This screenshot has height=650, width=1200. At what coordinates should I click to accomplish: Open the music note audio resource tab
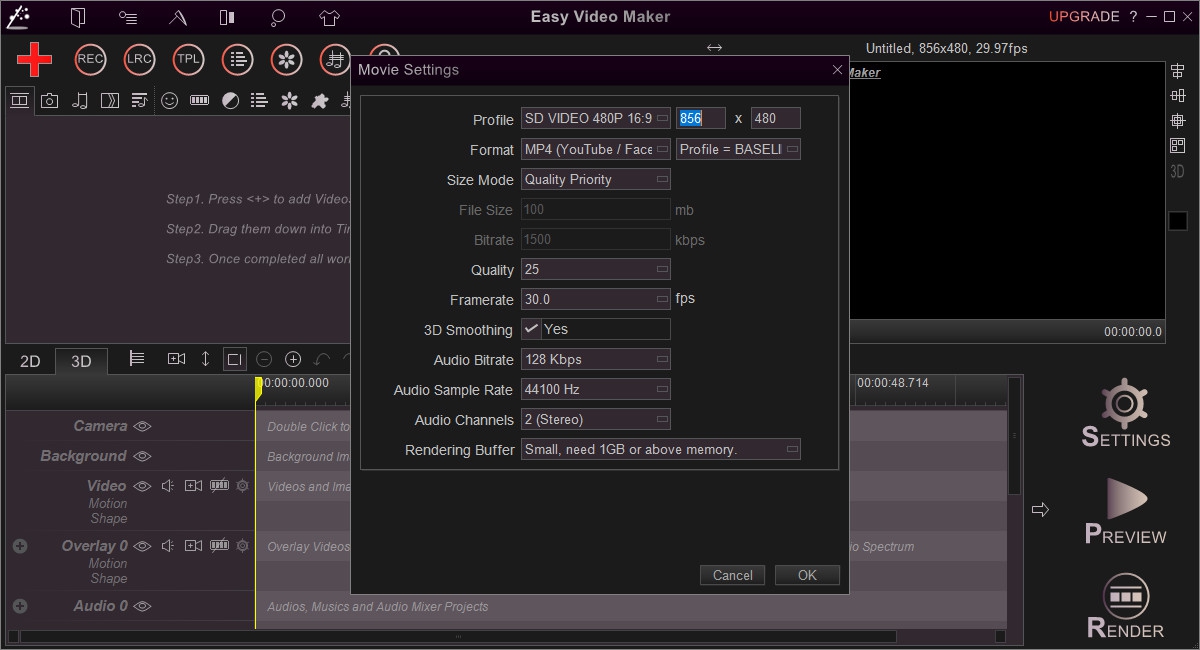coord(80,100)
